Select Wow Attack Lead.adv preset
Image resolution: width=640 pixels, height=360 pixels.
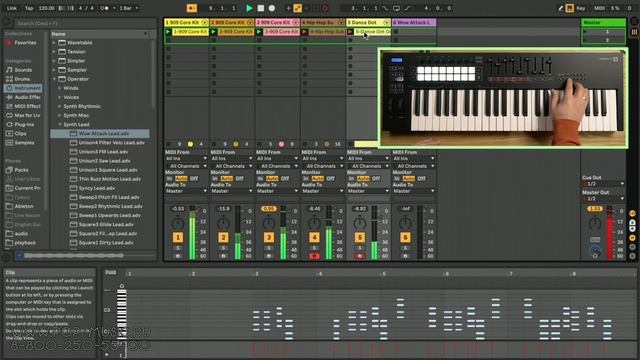100,133
